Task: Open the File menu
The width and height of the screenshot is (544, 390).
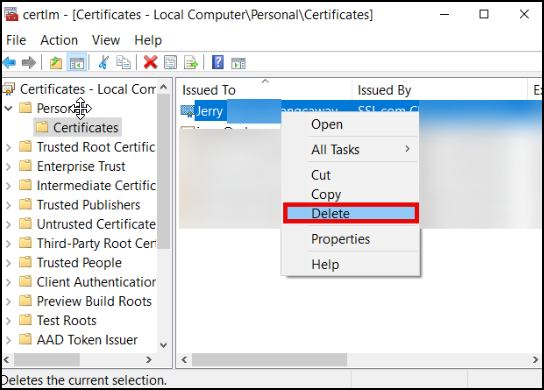Action: (16, 40)
